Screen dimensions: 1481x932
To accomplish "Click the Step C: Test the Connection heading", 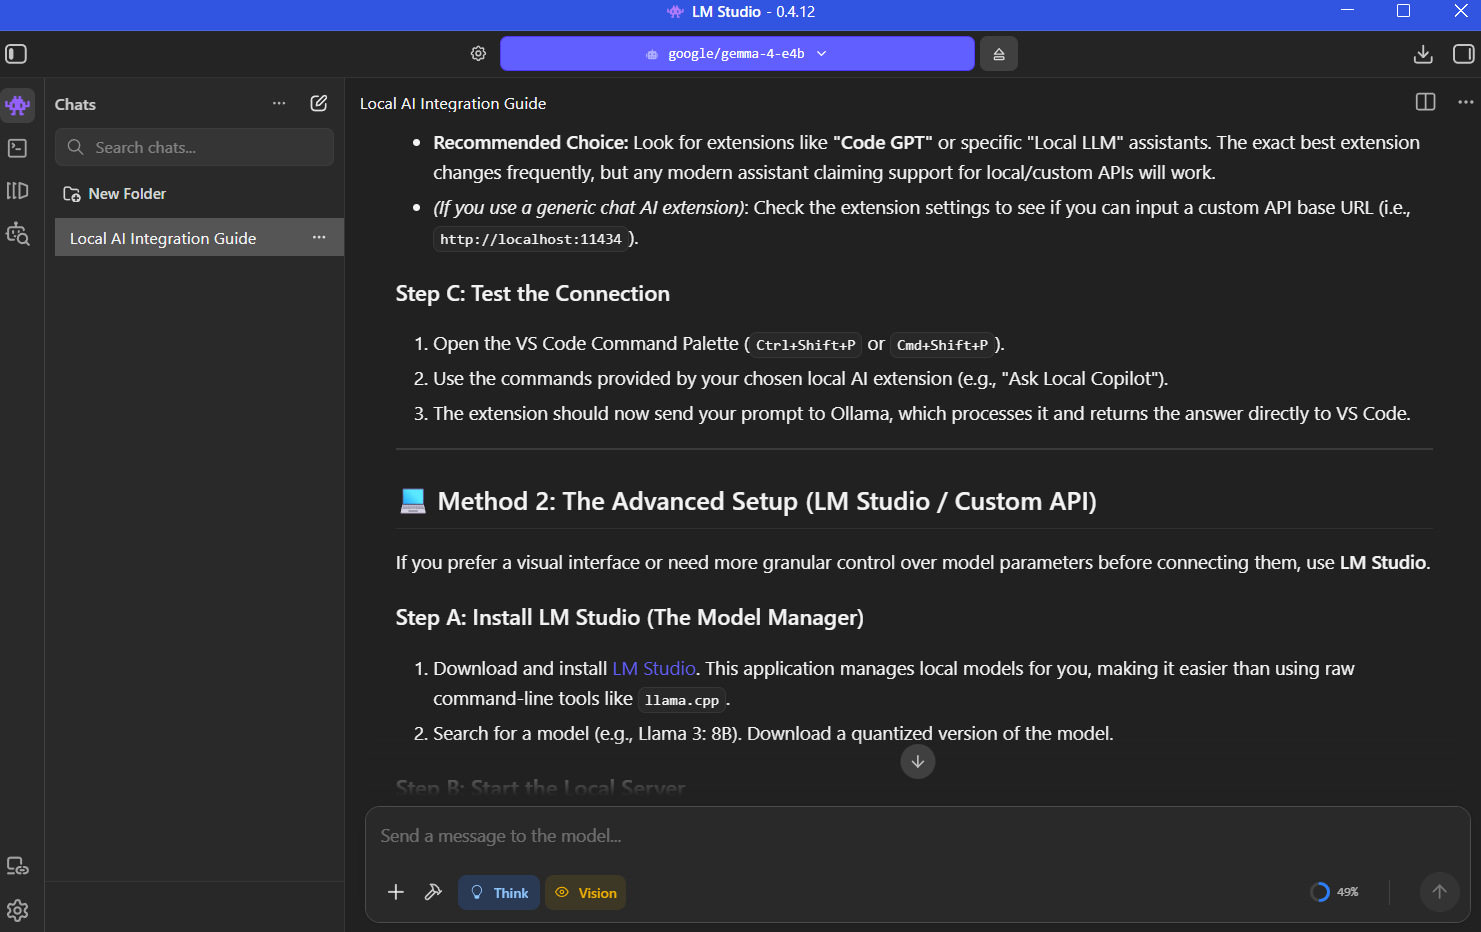I will point(533,294).
